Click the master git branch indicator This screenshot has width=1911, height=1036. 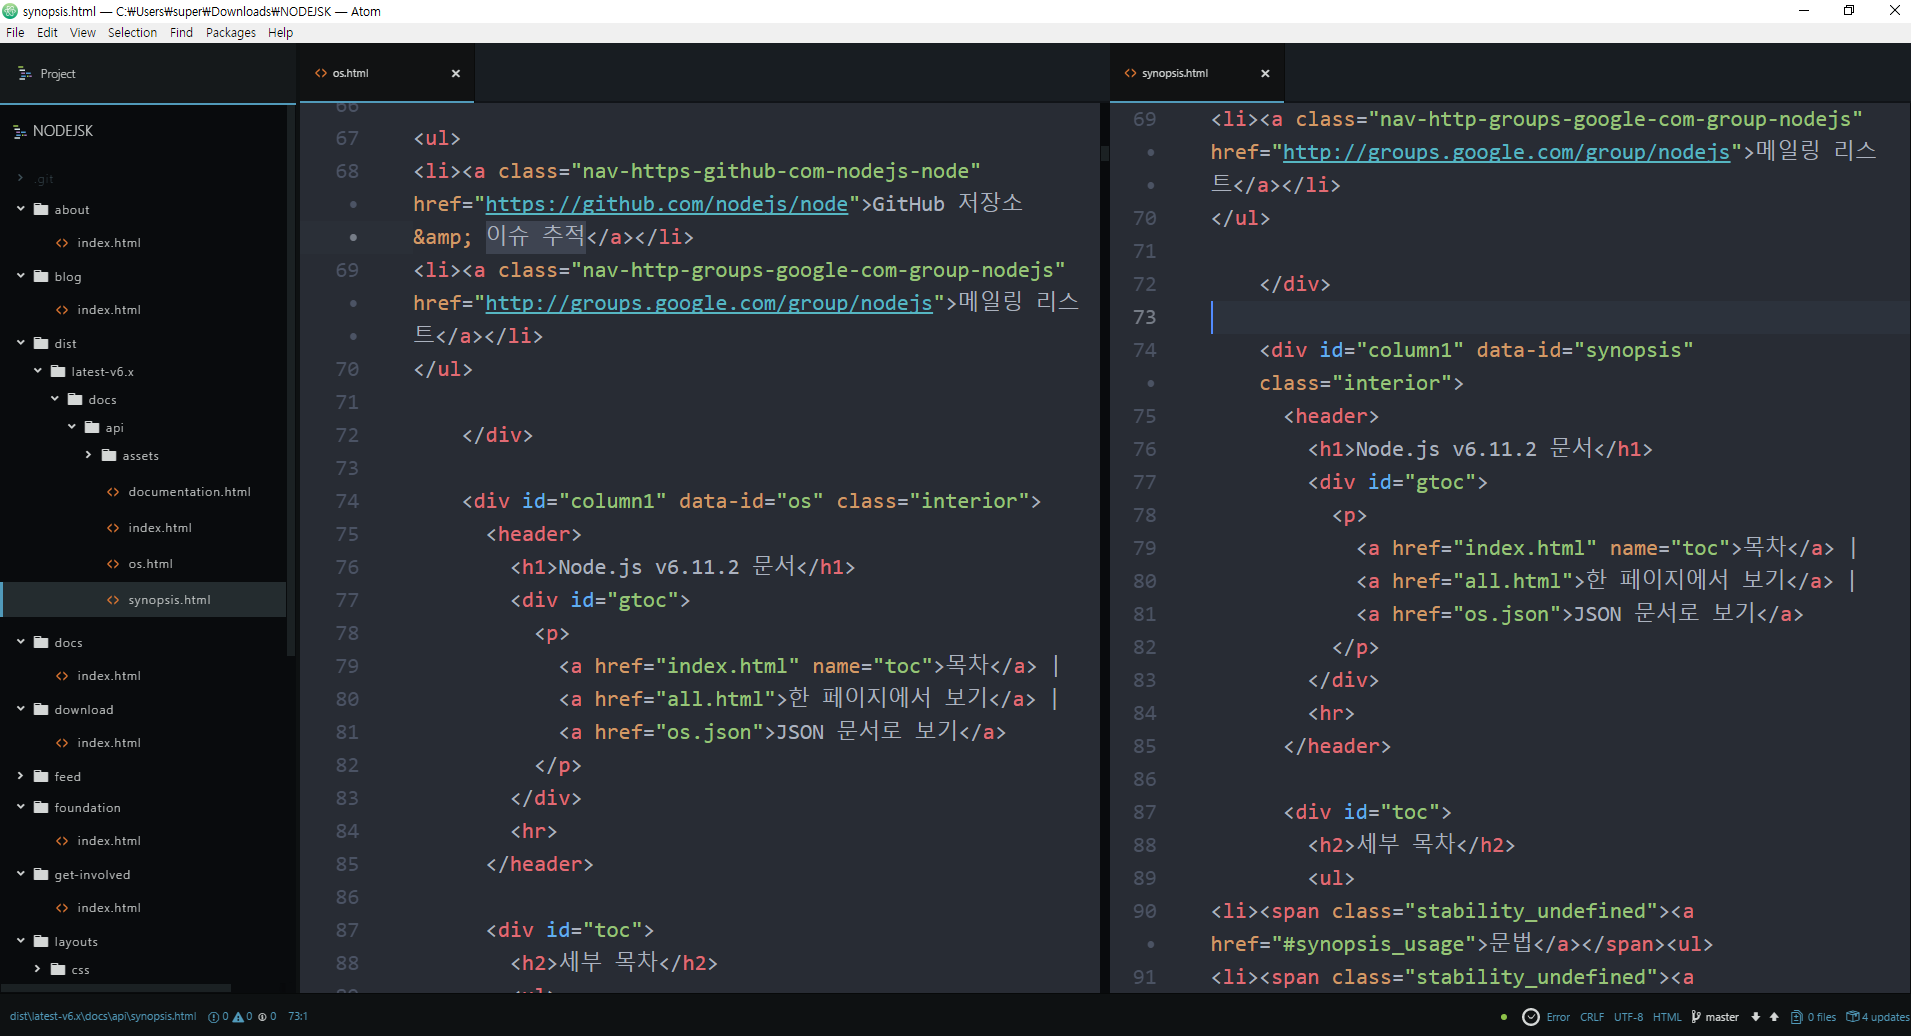point(1715,1017)
